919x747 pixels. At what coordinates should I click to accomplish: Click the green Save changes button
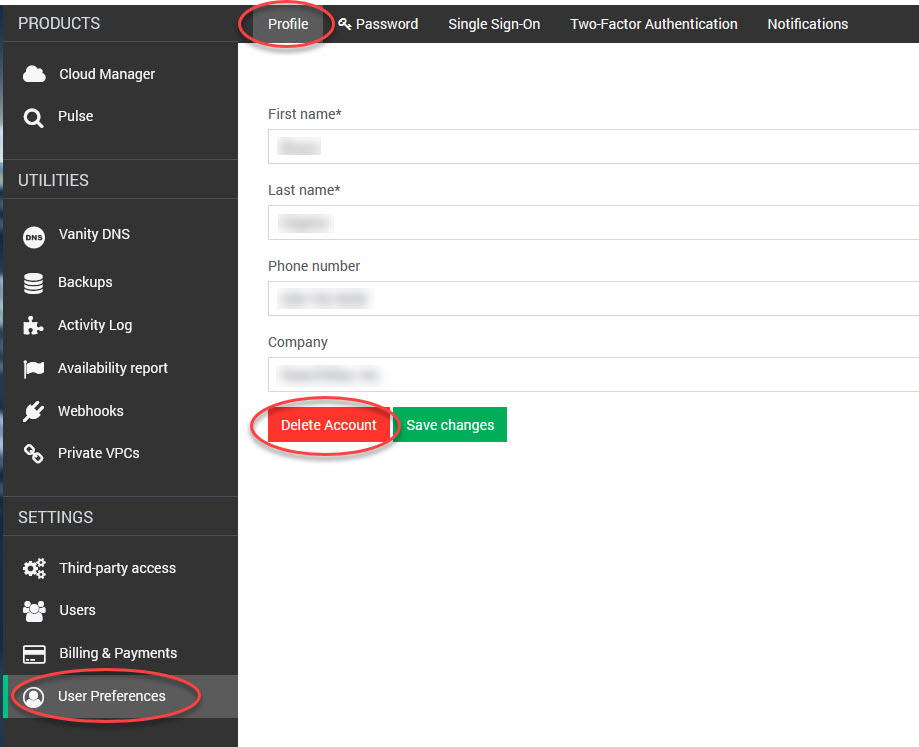450,425
